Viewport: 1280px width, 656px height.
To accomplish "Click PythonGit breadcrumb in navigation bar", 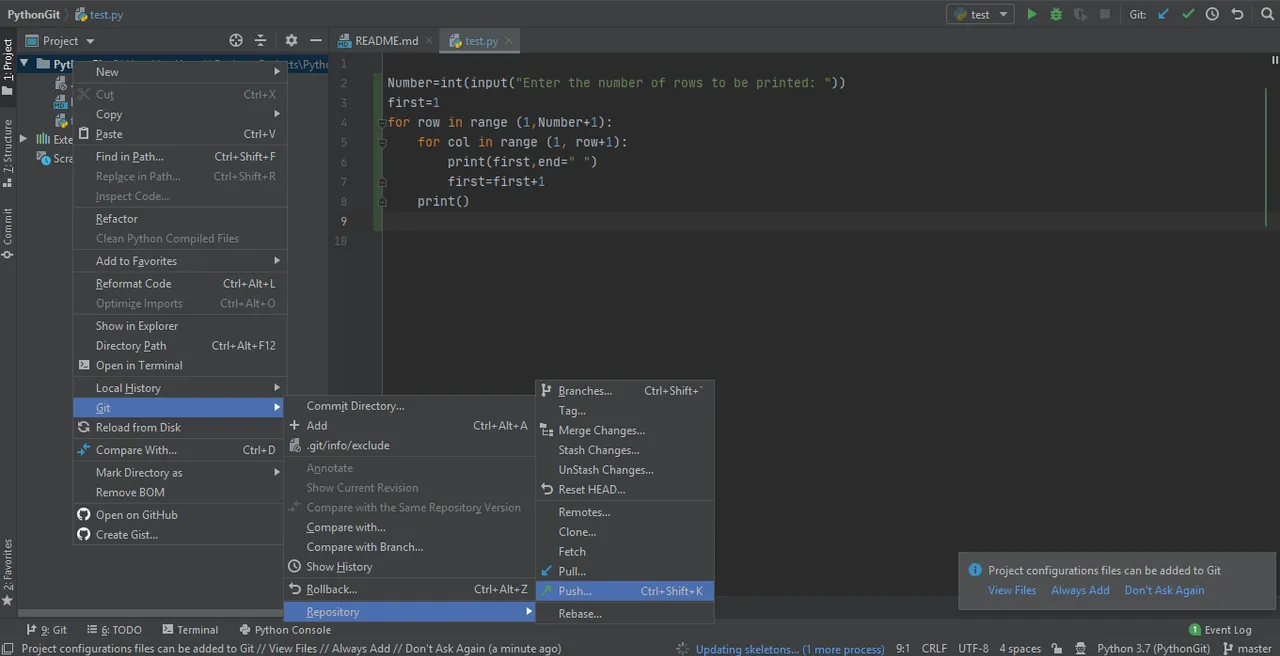I will pos(34,14).
